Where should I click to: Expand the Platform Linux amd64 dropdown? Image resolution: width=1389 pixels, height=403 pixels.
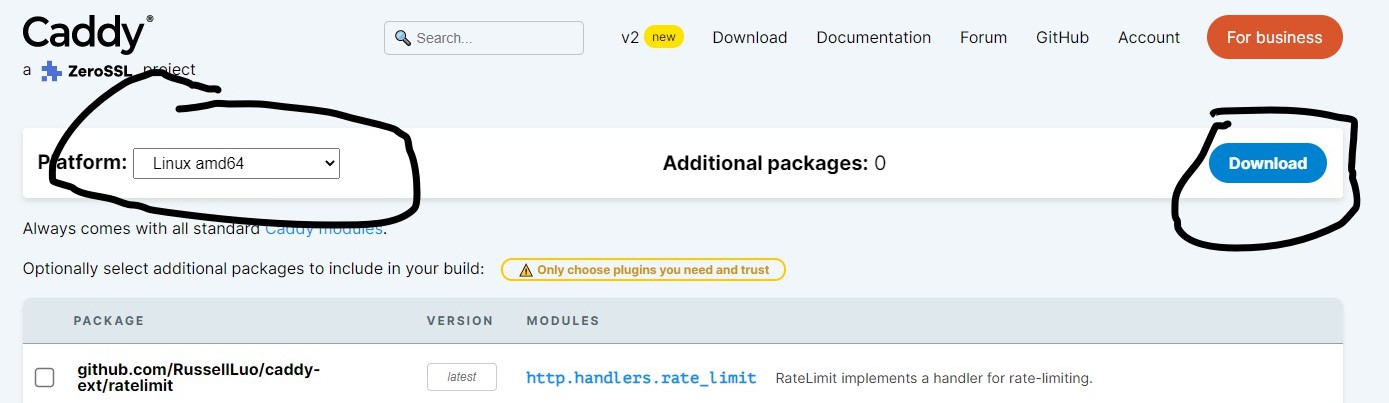click(236, 163)
